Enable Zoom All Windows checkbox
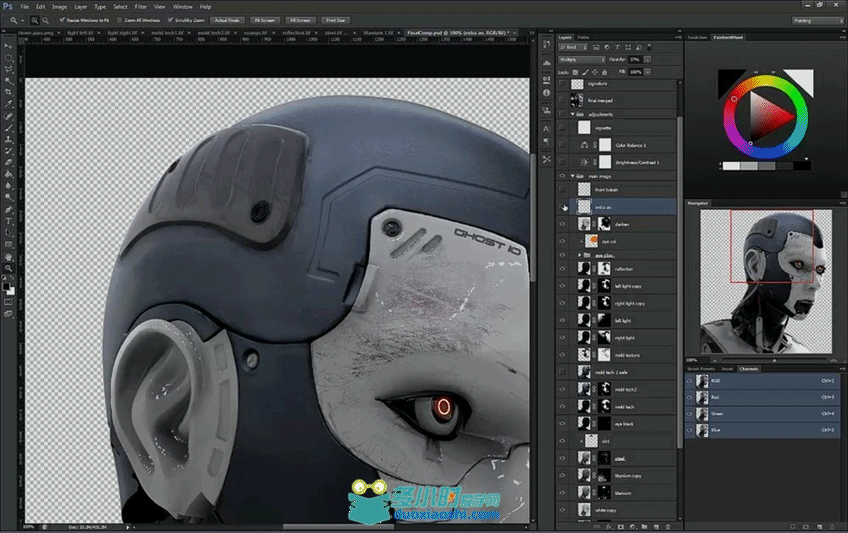Image resolution: width=848 pixels, height=533 pixels. point(120,20)
